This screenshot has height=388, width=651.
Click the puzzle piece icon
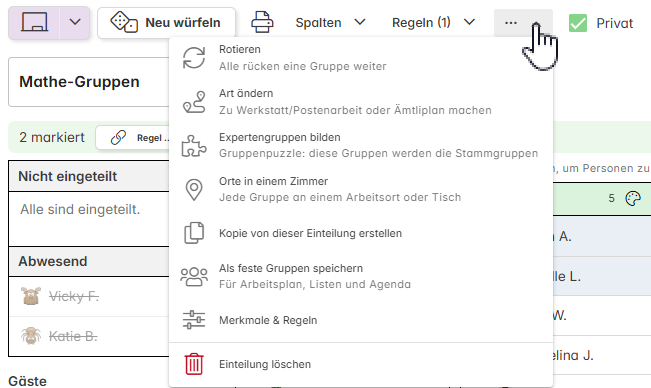coord(194,146)
